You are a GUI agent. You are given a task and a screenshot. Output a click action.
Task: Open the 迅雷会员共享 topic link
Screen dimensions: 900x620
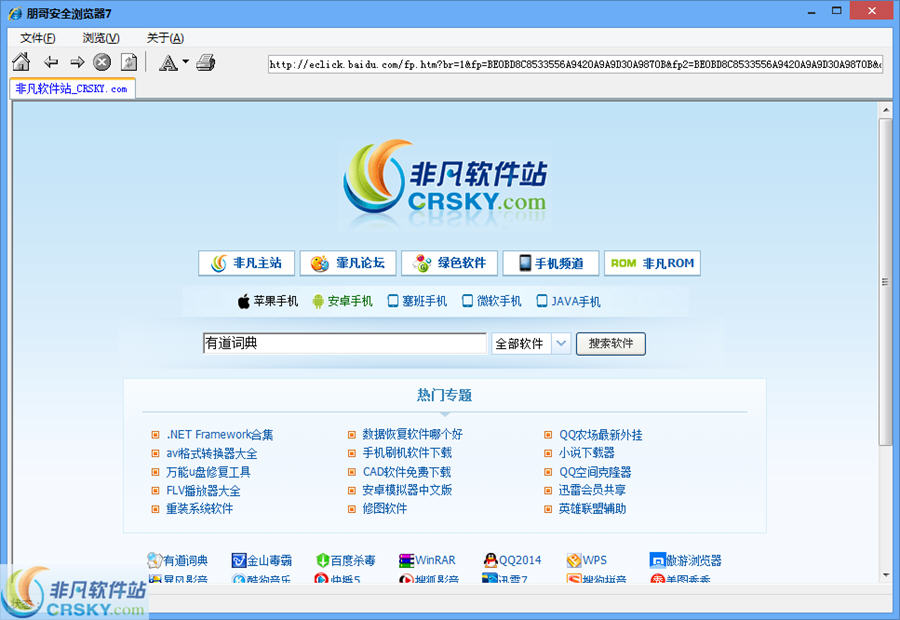pyautogui.click(x=592, y=490)
